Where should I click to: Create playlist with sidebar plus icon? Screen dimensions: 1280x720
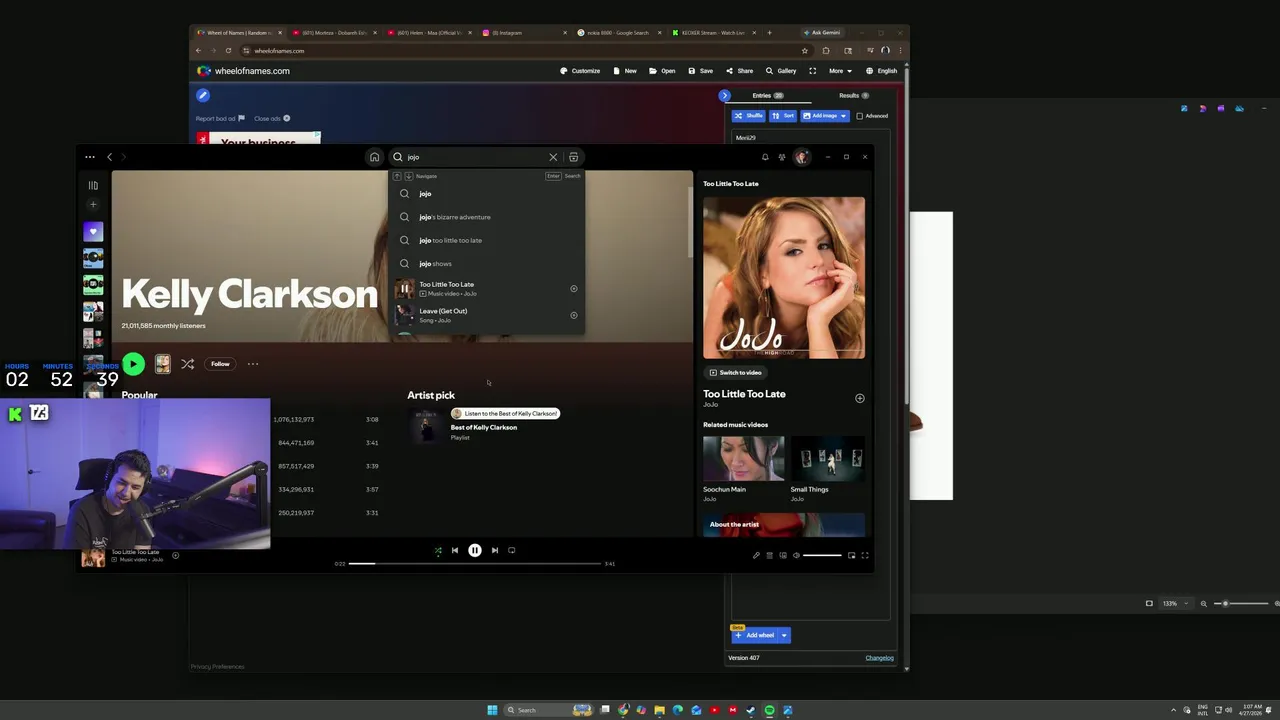93,205
